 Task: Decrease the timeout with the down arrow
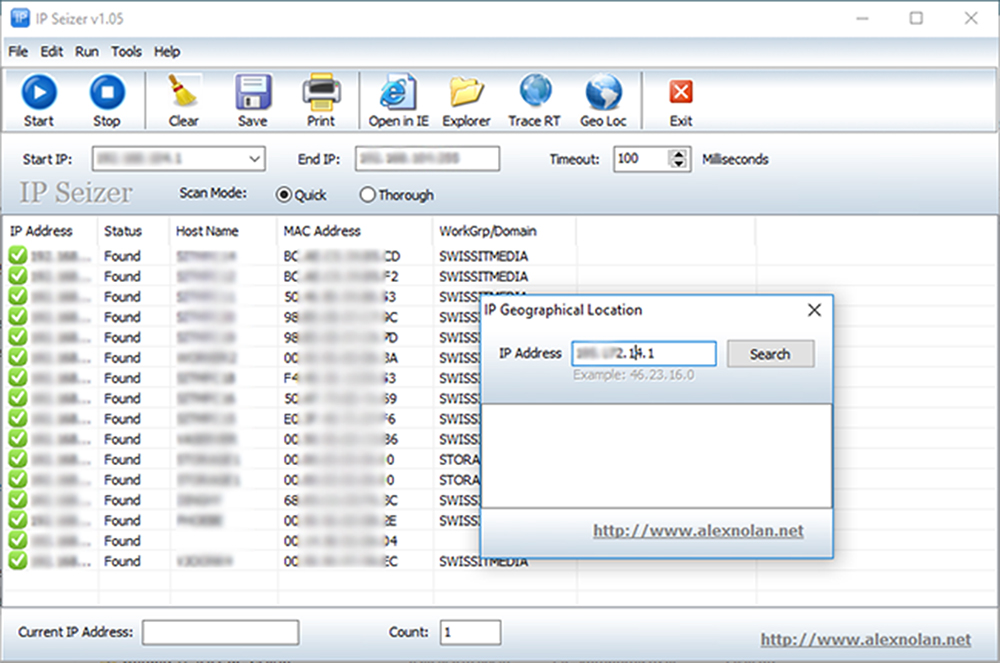pos(679,164)
